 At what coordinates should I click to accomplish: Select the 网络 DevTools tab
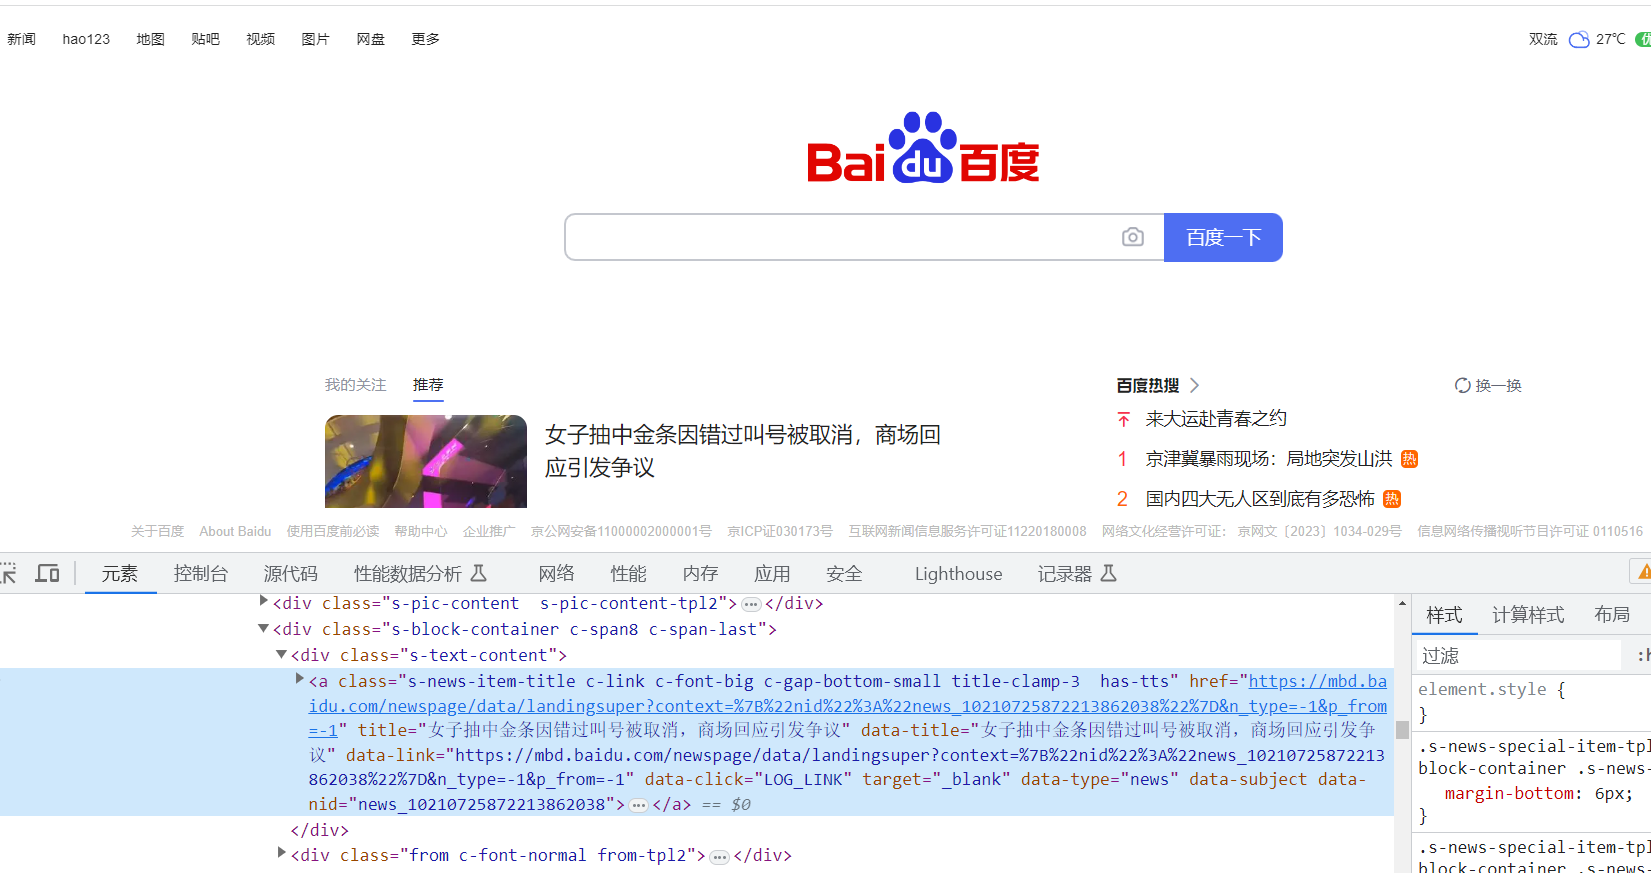tap(557, 574)
